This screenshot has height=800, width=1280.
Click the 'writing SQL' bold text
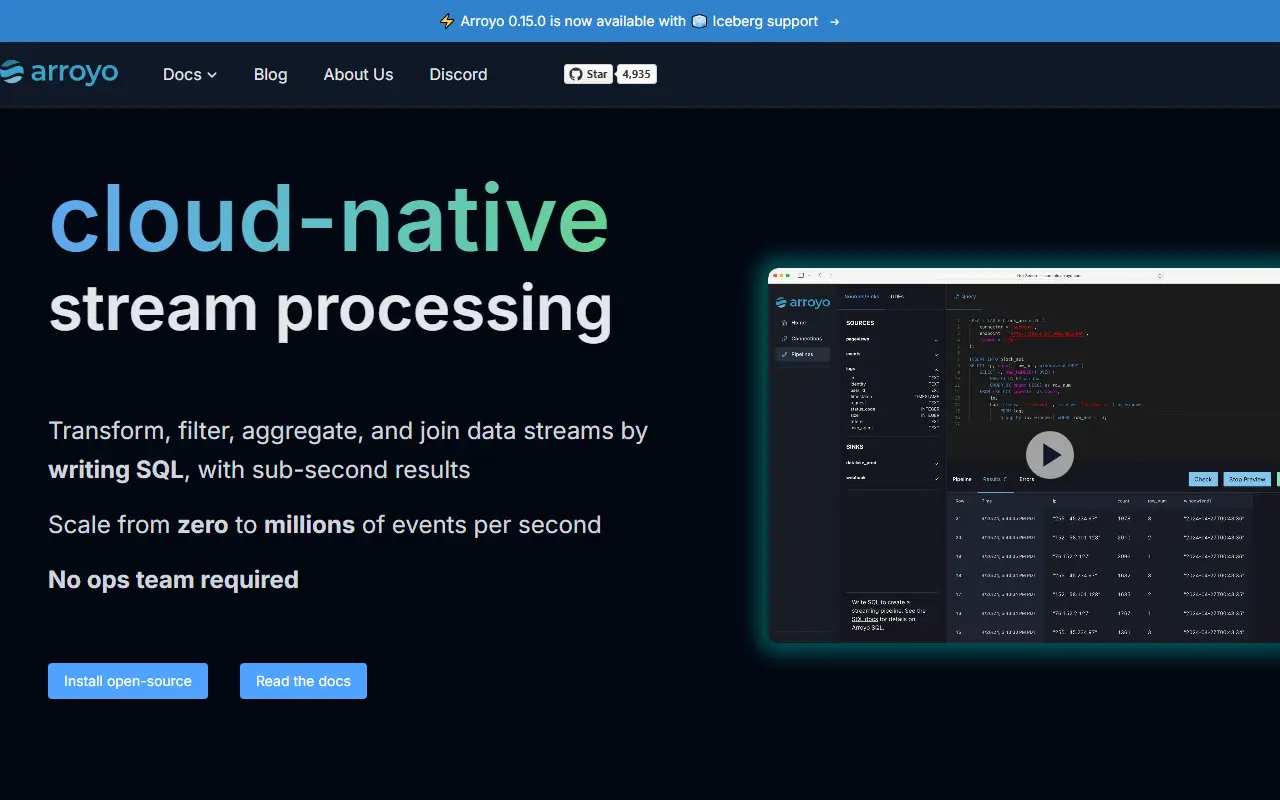pyautogui.click(x=116, y=470)
